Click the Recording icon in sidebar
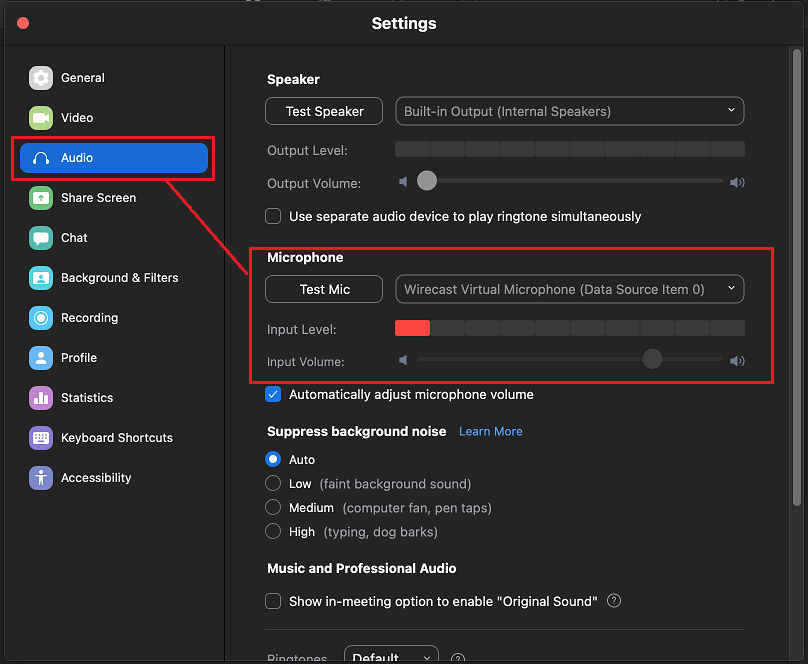 click(x=41, y=318)
